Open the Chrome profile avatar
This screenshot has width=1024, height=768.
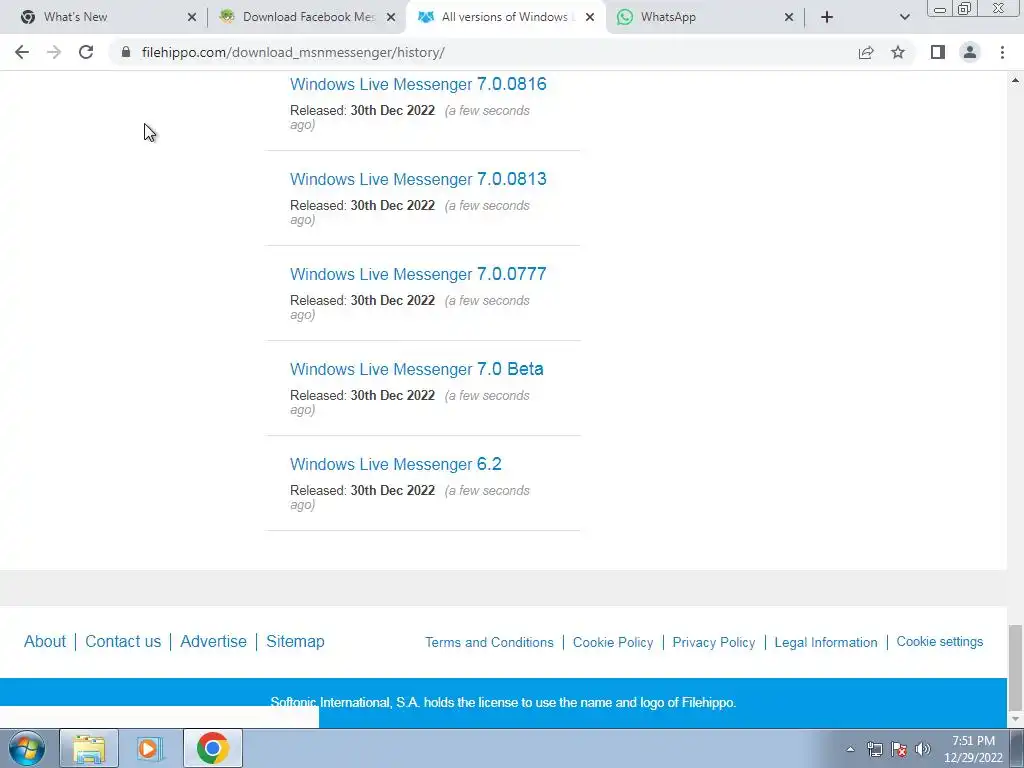[970, 52]
